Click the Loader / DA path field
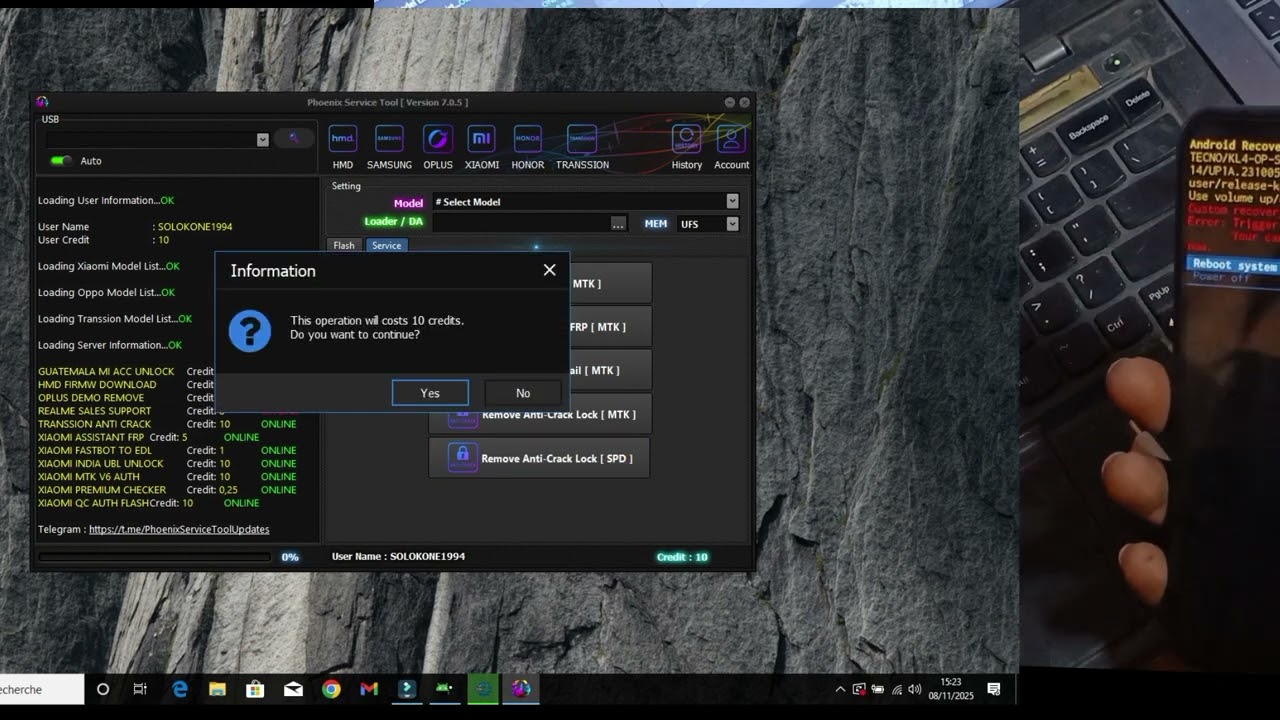Screen dimensions: 1280x720 [520, 224]
